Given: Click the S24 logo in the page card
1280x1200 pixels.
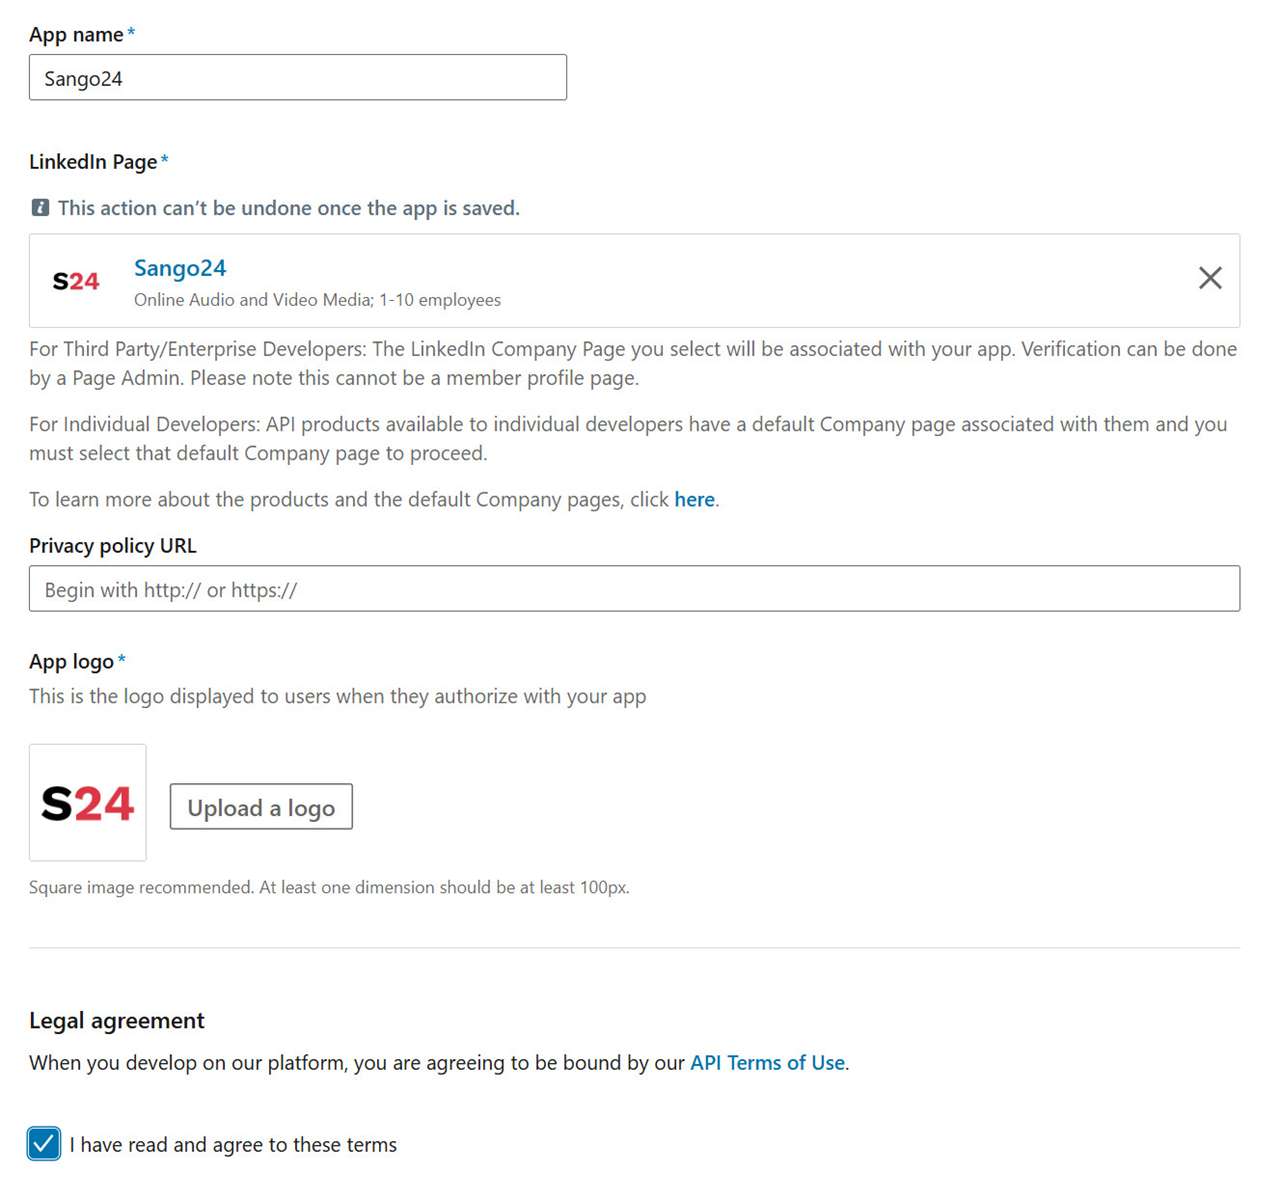Looking at the screenshot, I should 76,281.
